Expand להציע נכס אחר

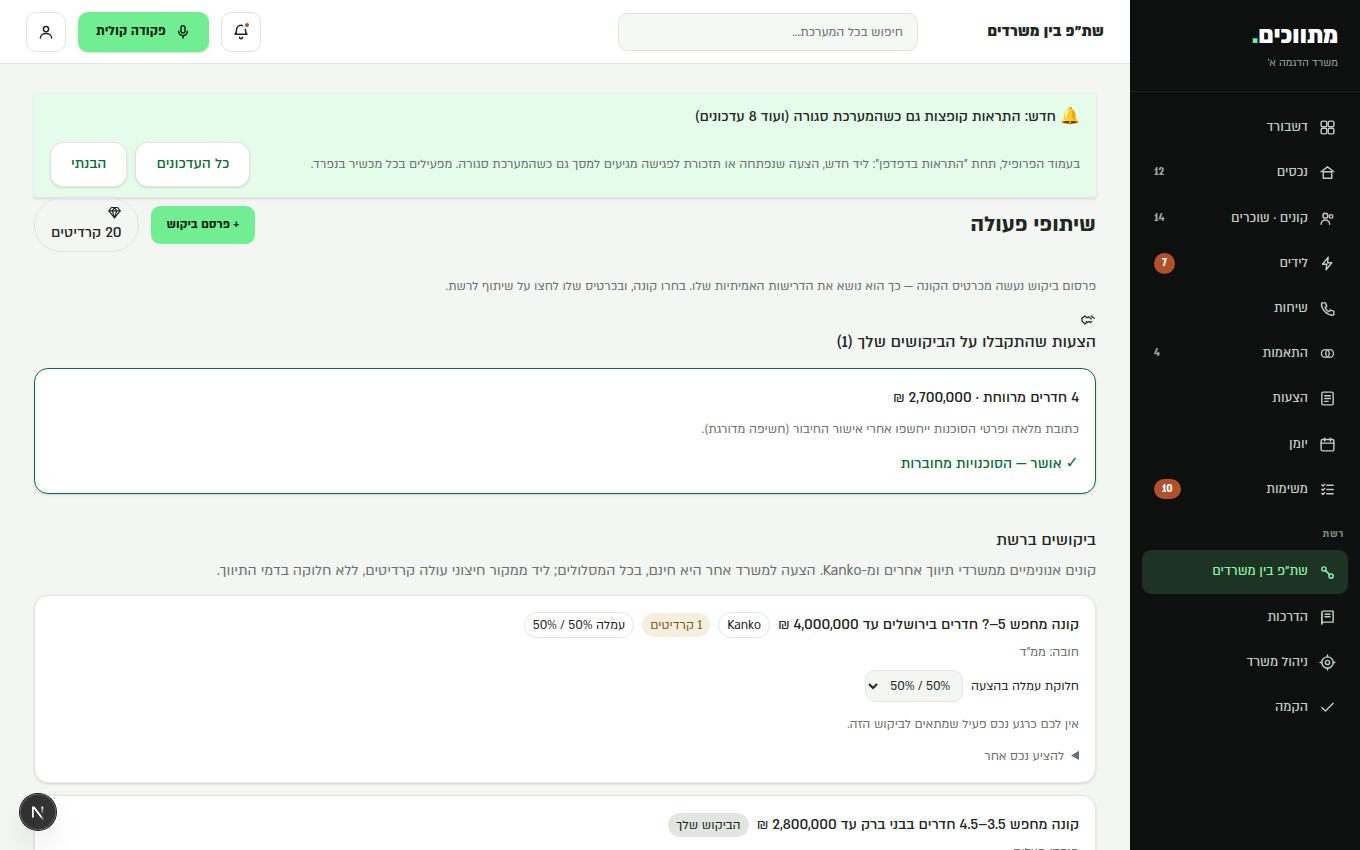(x=1032, y=756)
